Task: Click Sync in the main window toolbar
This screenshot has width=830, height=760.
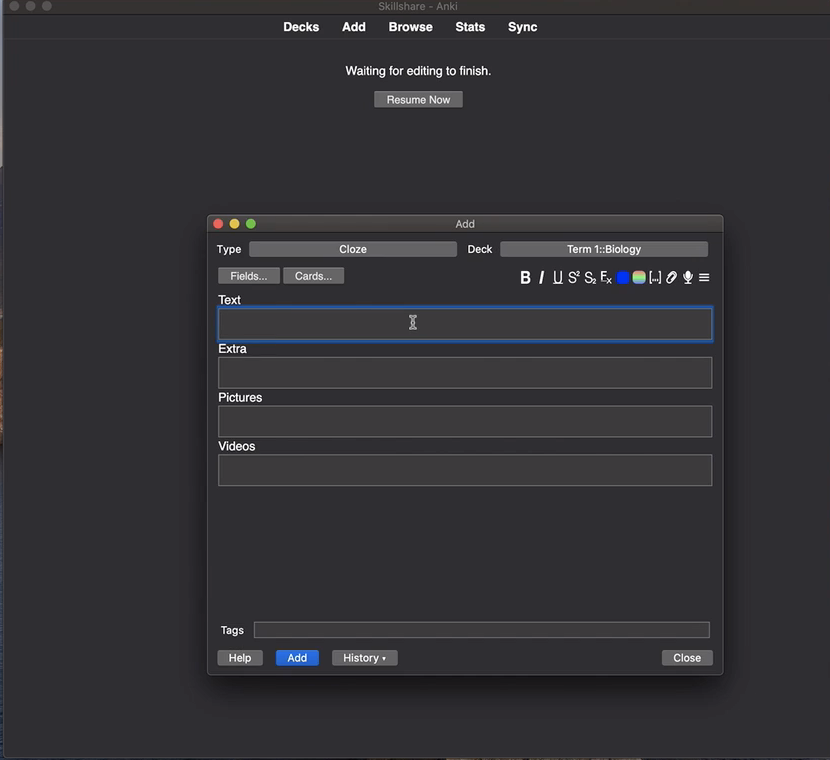Action: (522, 27)
